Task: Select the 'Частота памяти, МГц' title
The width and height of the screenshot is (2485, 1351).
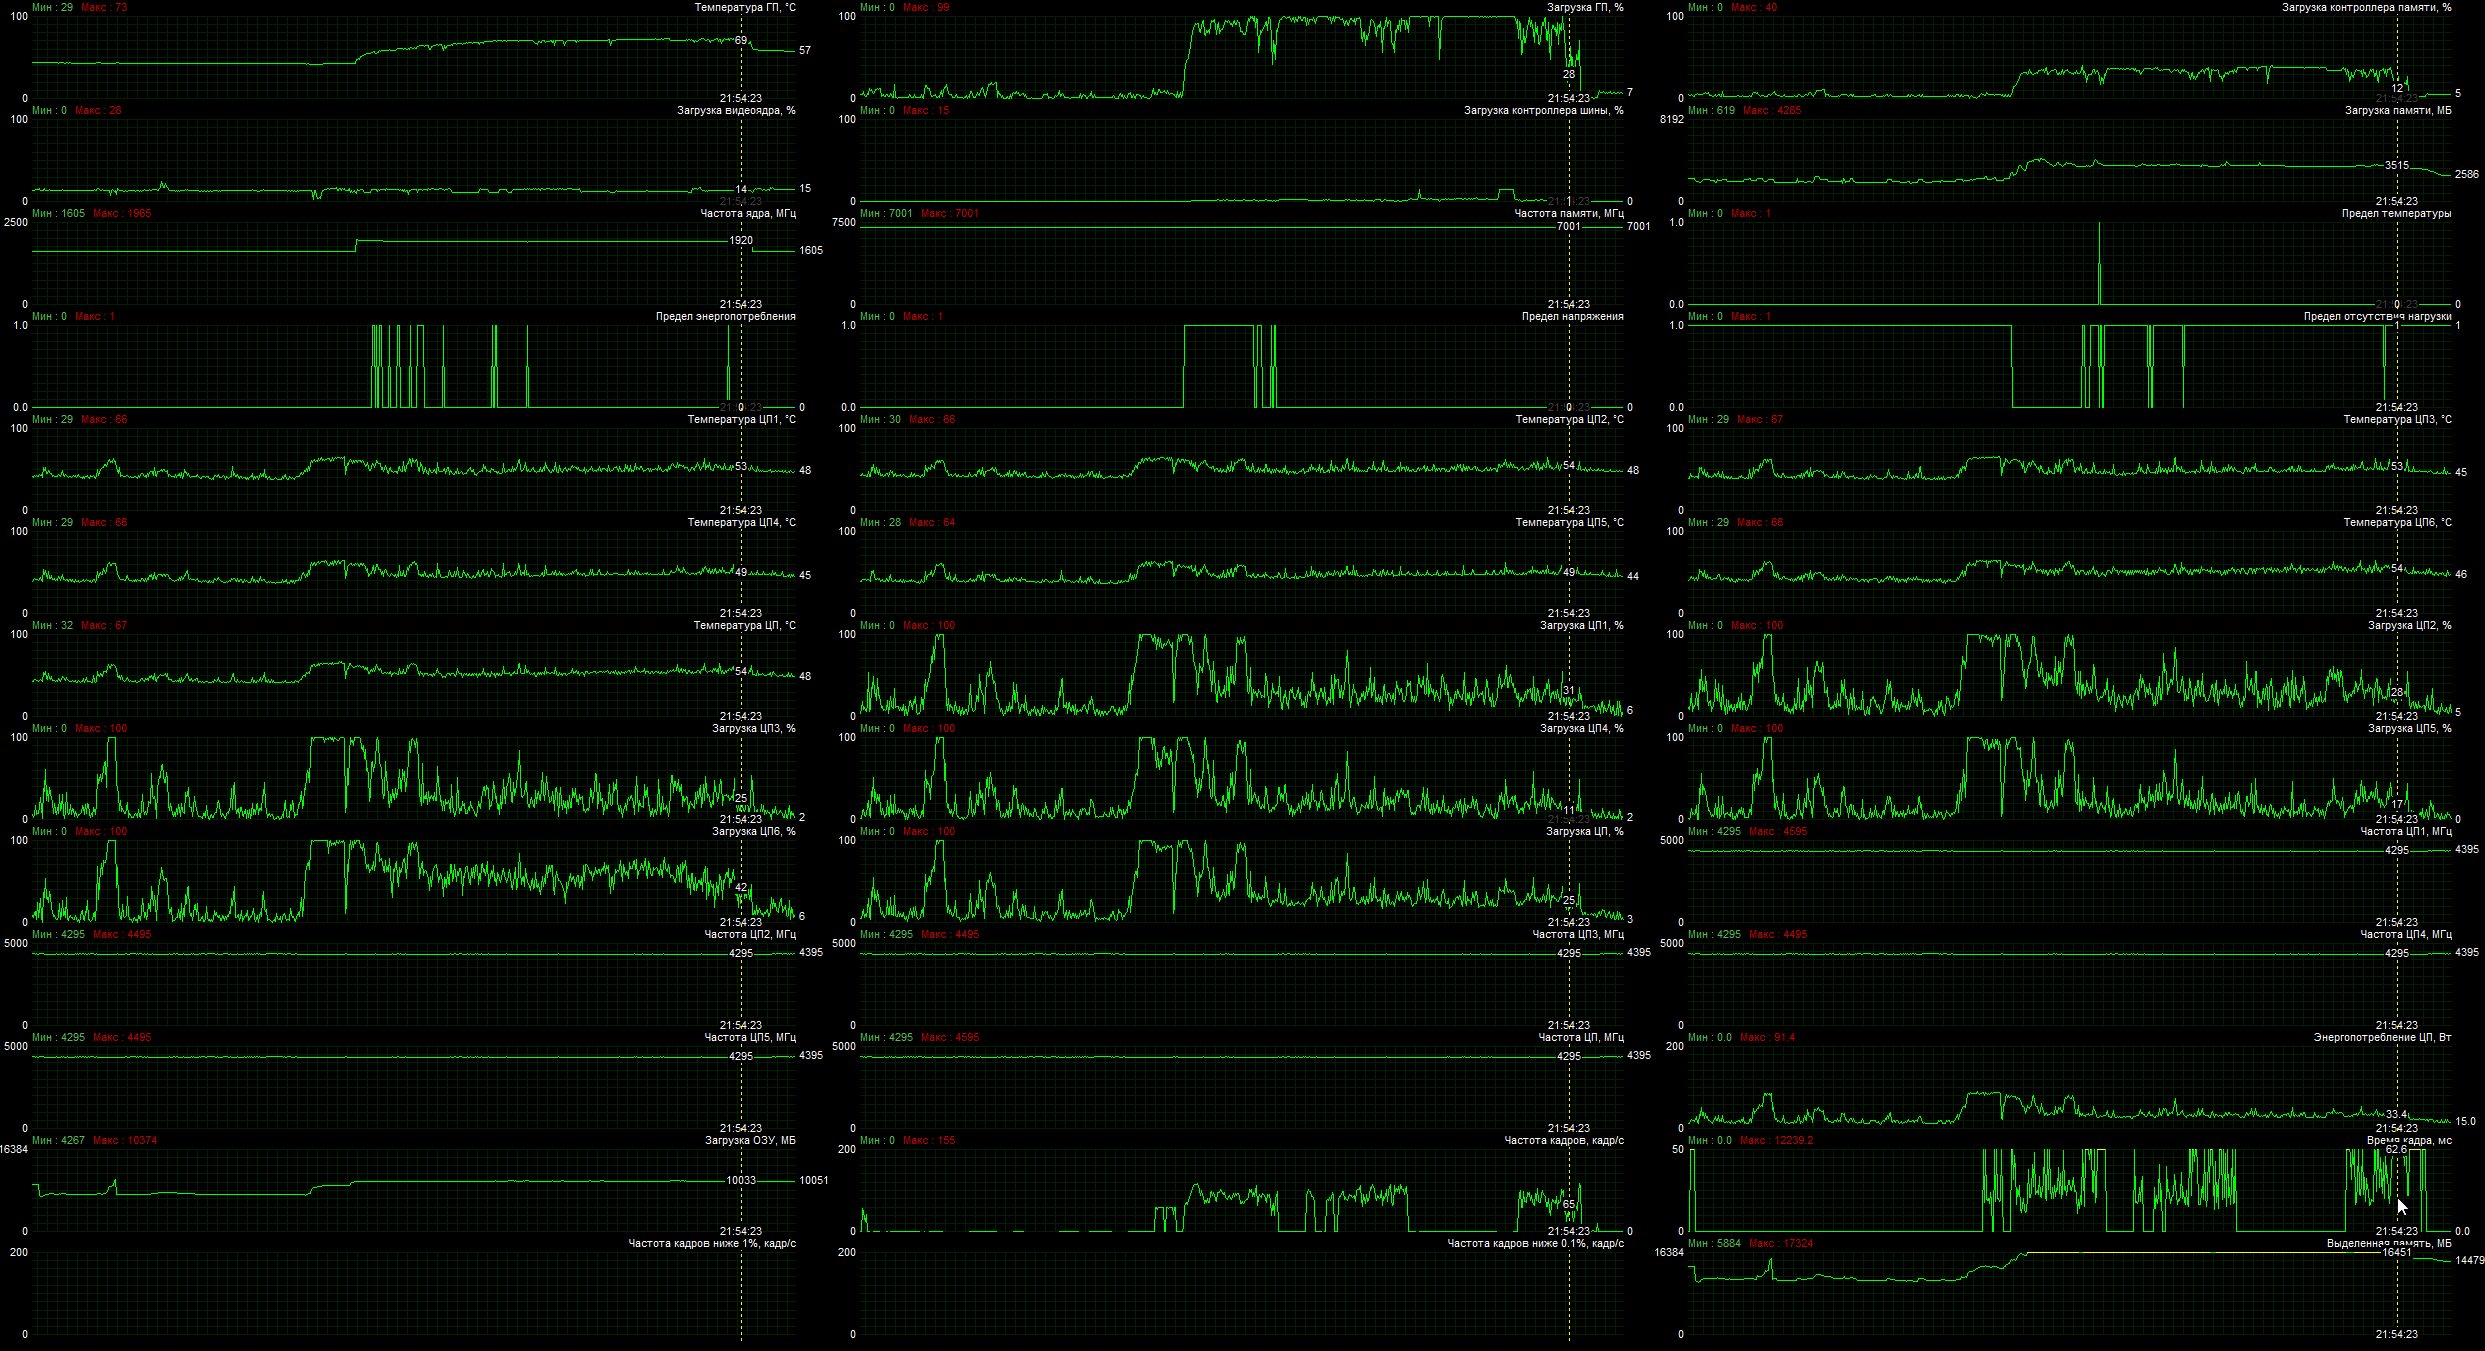Action: (1569, 213)
